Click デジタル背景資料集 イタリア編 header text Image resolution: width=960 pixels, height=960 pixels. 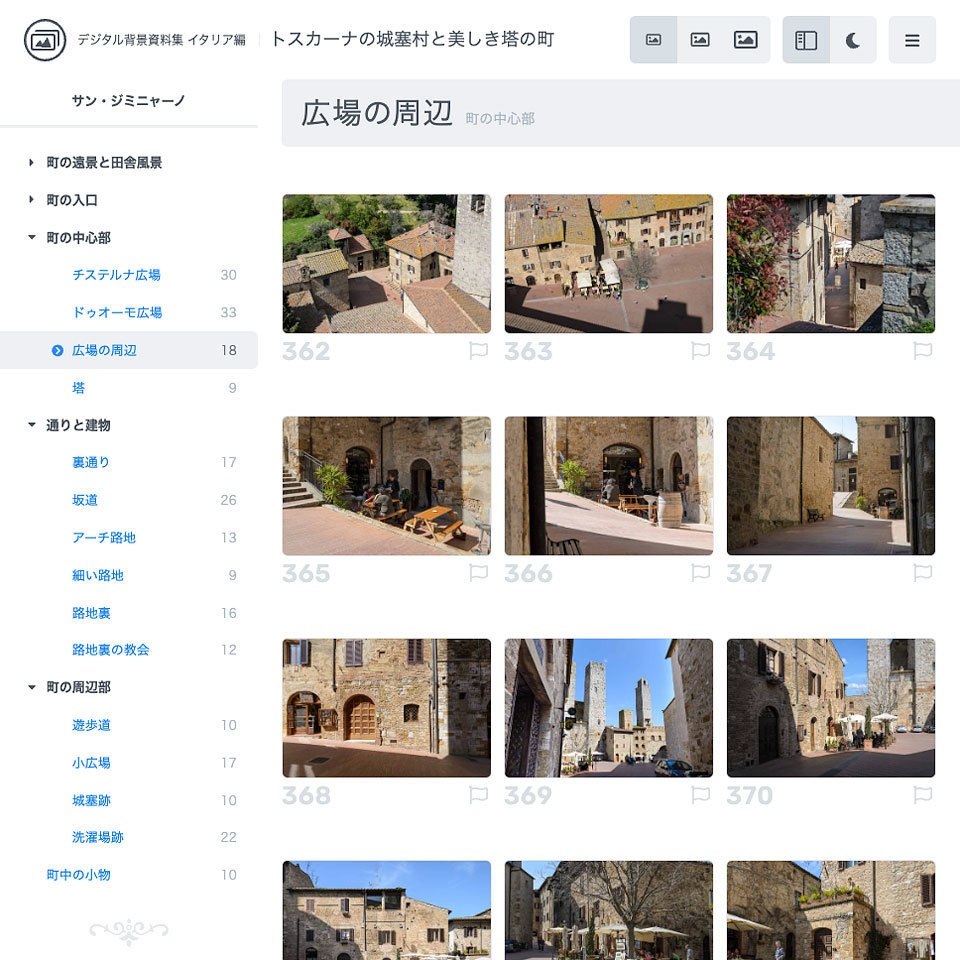click(161, 40)
